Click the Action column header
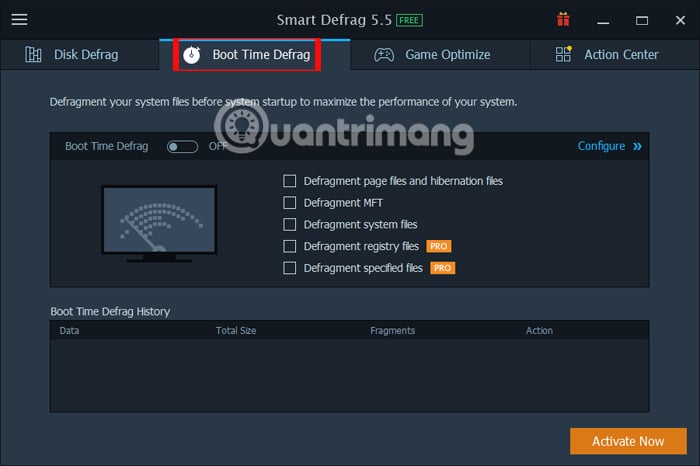The width and height of the screenshot is (700, 466). (x=539, y=331)
